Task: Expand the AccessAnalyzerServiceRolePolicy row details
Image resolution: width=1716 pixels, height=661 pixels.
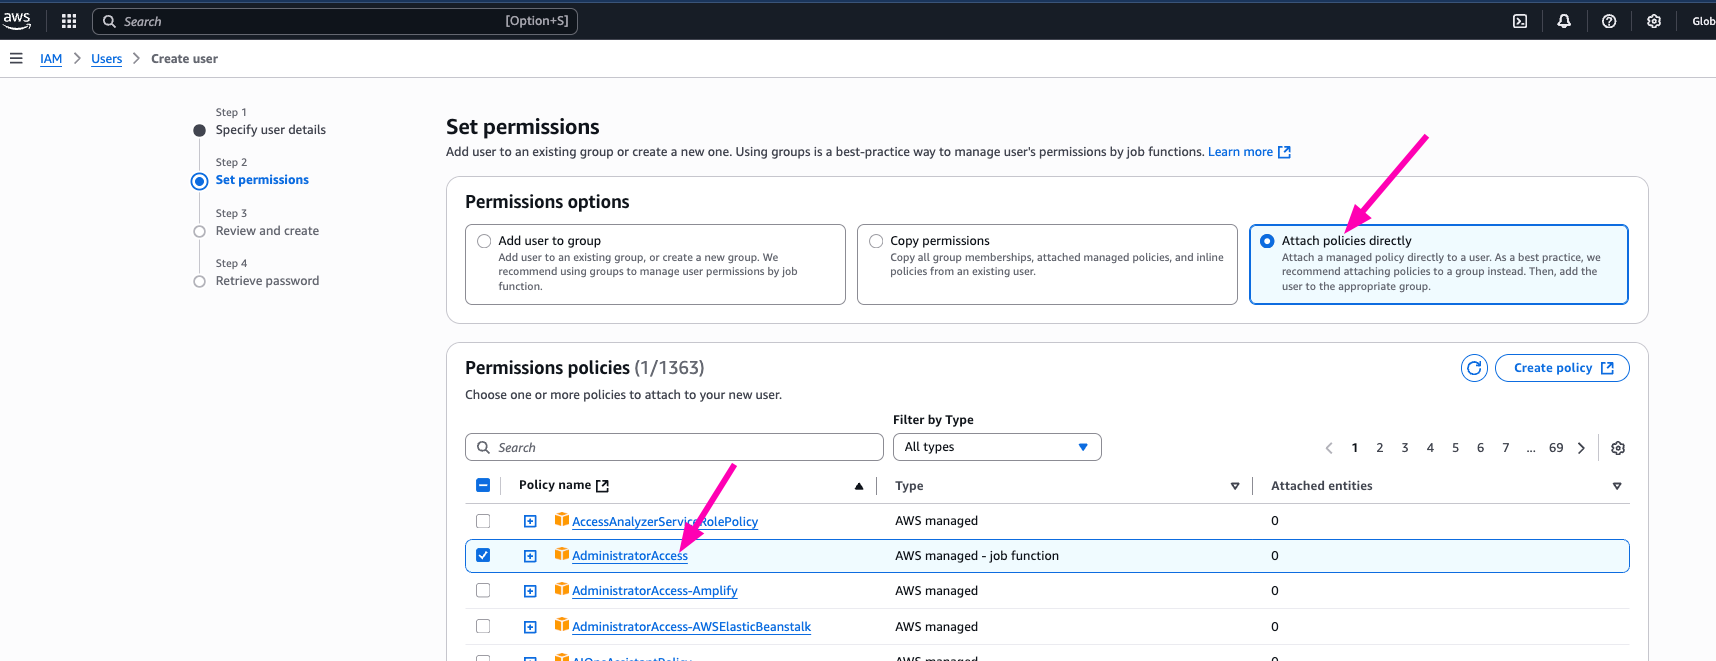Action: 530,521
